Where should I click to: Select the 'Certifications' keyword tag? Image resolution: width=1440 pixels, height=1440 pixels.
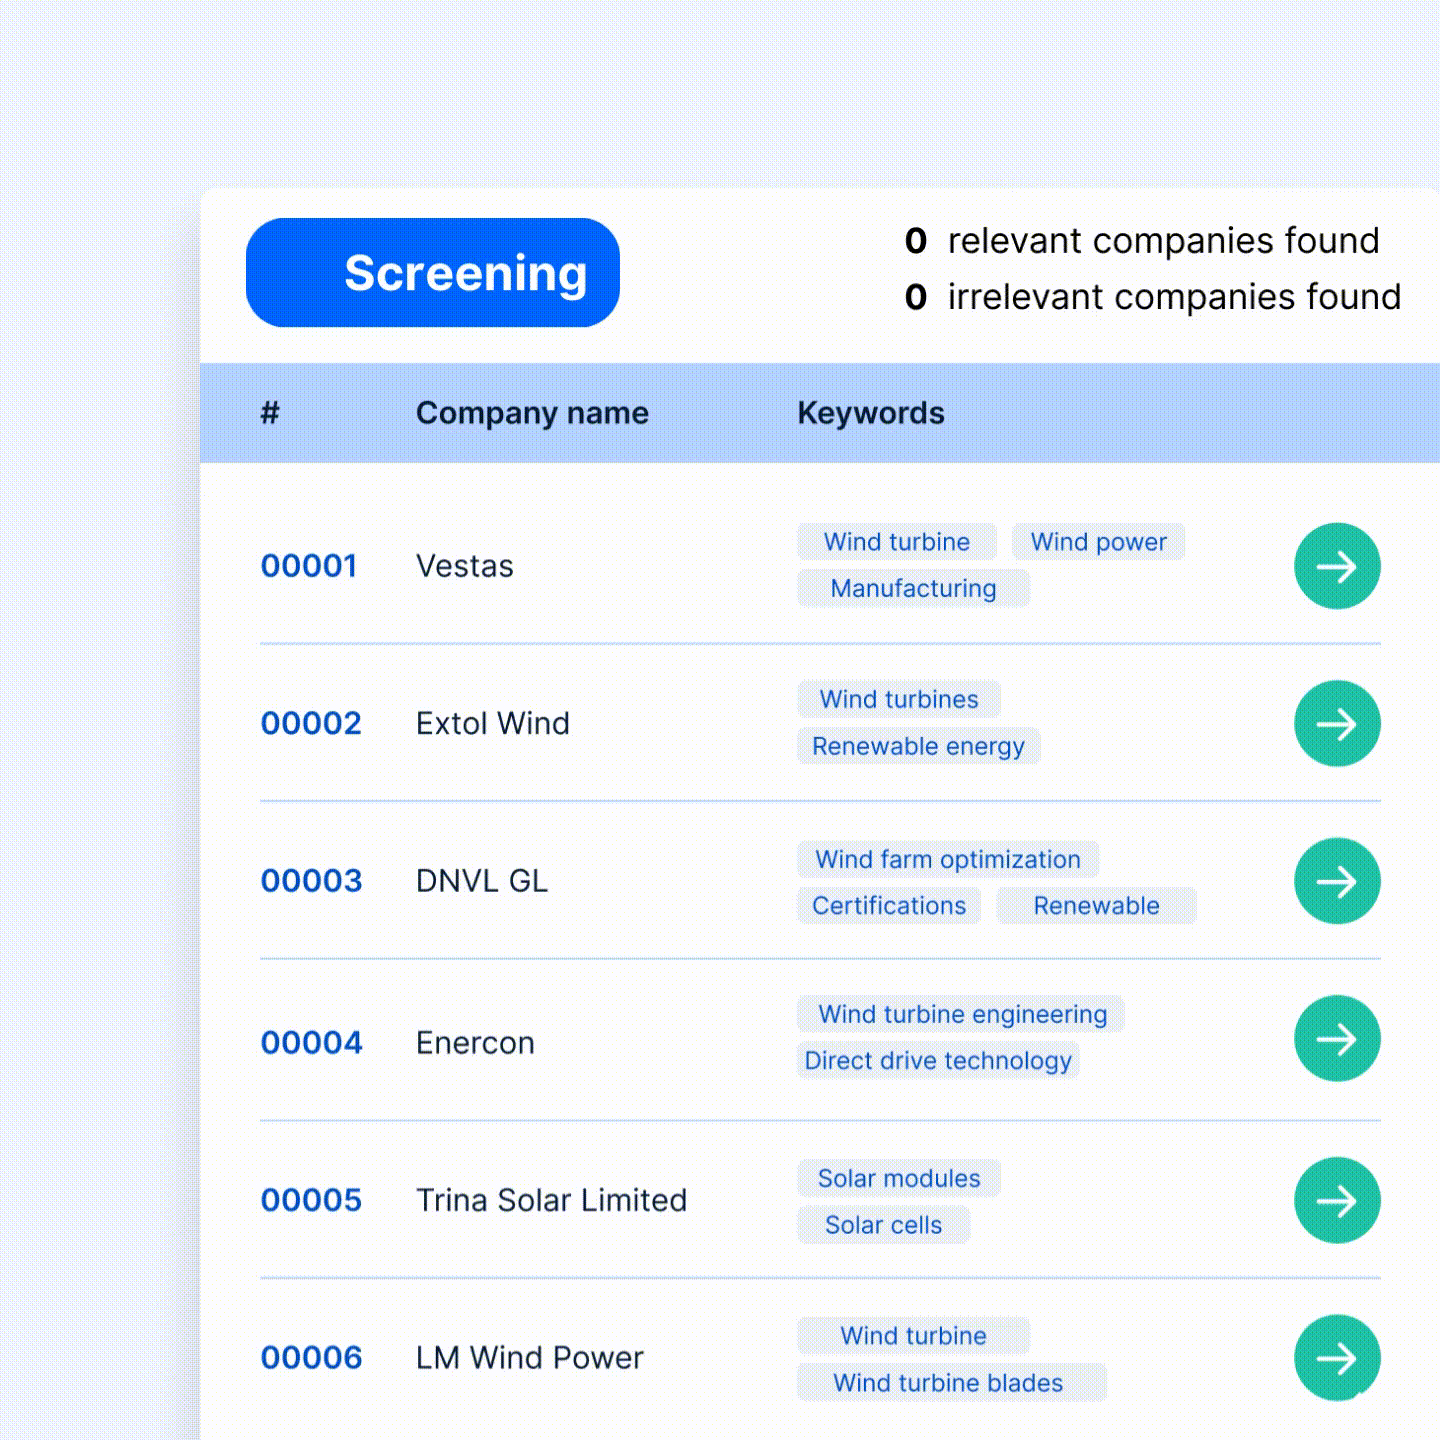[x=889, y=905]
